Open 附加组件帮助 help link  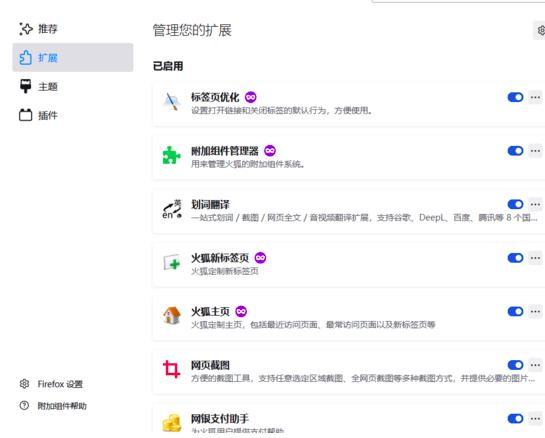(x=62, y=406)
